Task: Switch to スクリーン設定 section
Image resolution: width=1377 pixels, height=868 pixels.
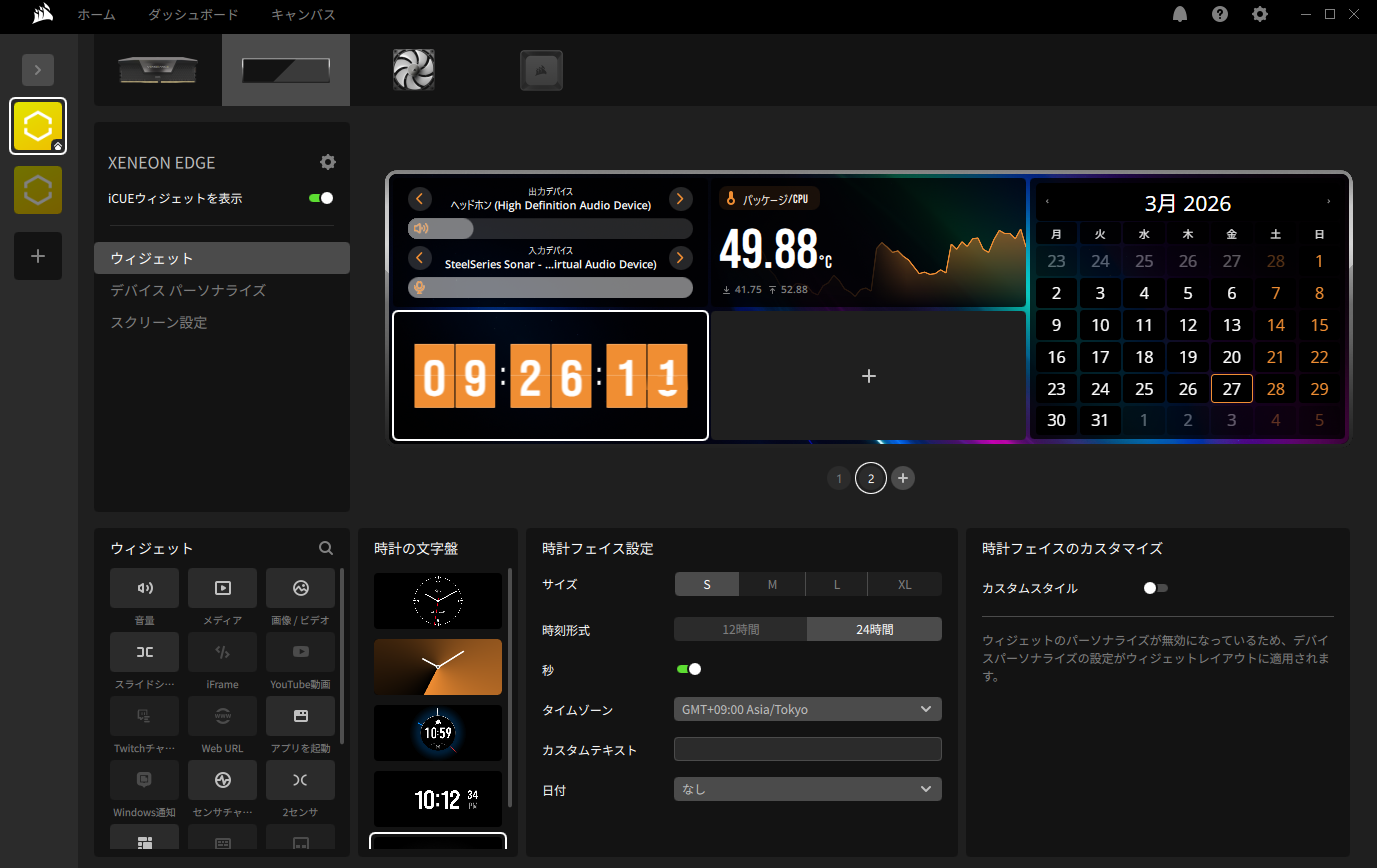Action: click(159, 322)
